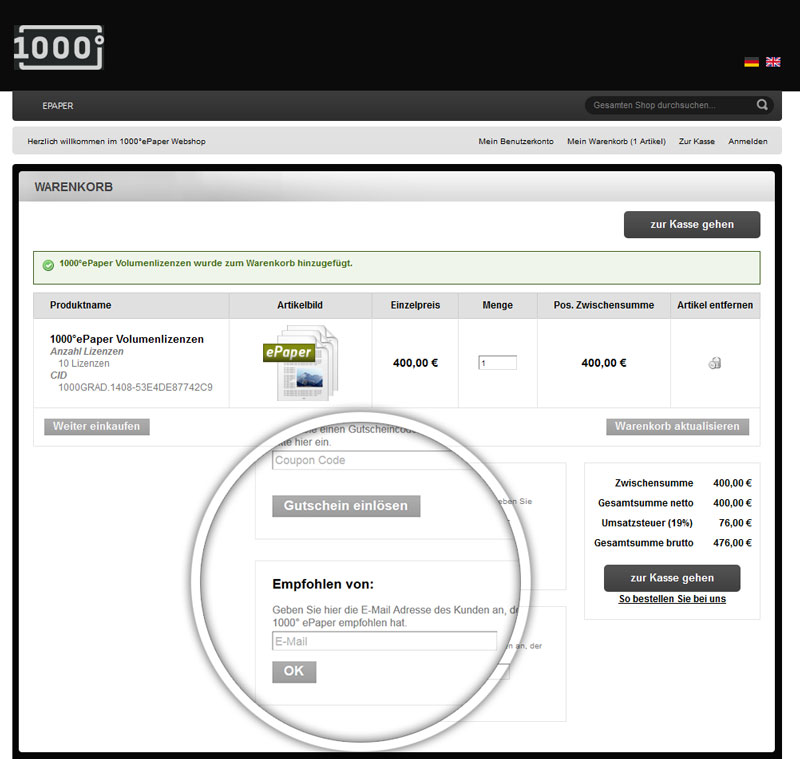800x759 pixels.
Task: Click Warenkorb aktualisieren button
Action: (677, 426)
